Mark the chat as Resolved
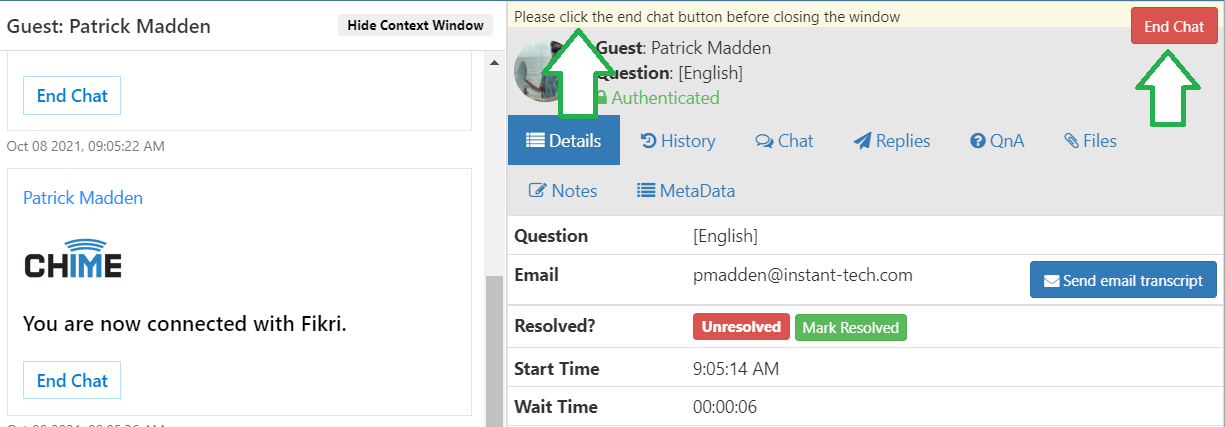The height and width of the screenshot is (427, 1226). [851, 327]
